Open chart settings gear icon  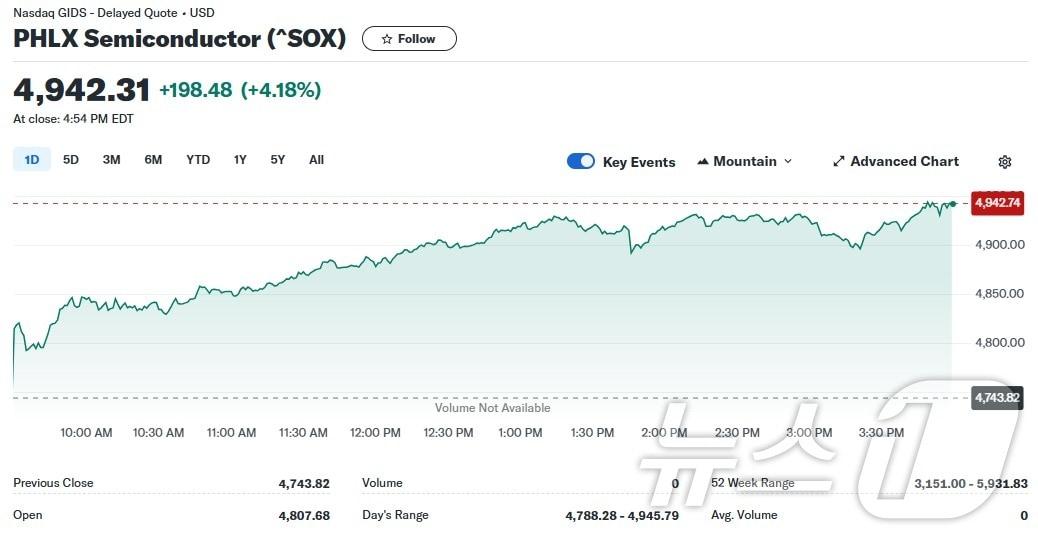[1005, 162]
